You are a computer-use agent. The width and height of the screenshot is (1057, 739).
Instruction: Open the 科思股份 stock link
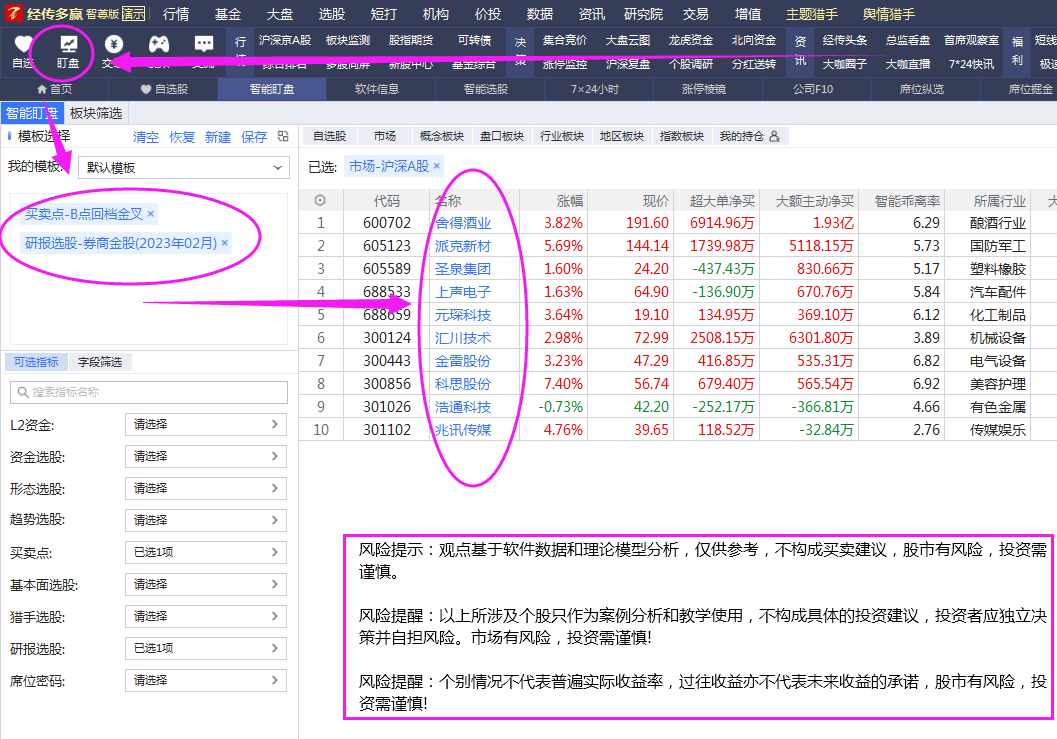pos(463,384)
